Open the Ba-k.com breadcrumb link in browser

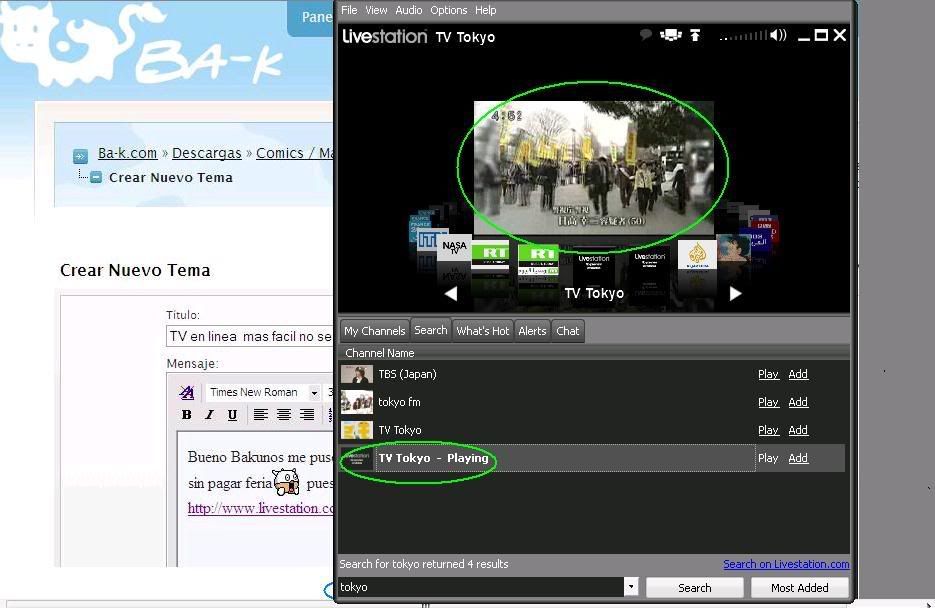point(128,153)
